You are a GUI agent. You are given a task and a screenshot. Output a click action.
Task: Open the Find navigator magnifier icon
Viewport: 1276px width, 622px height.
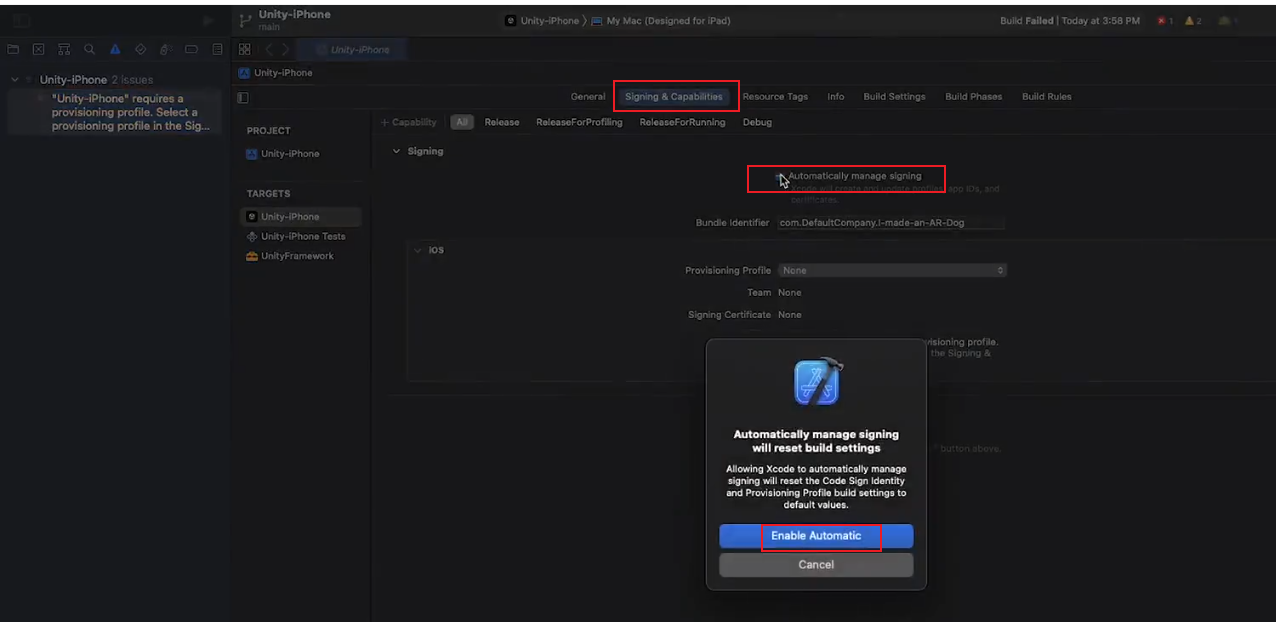coord(89,49)
